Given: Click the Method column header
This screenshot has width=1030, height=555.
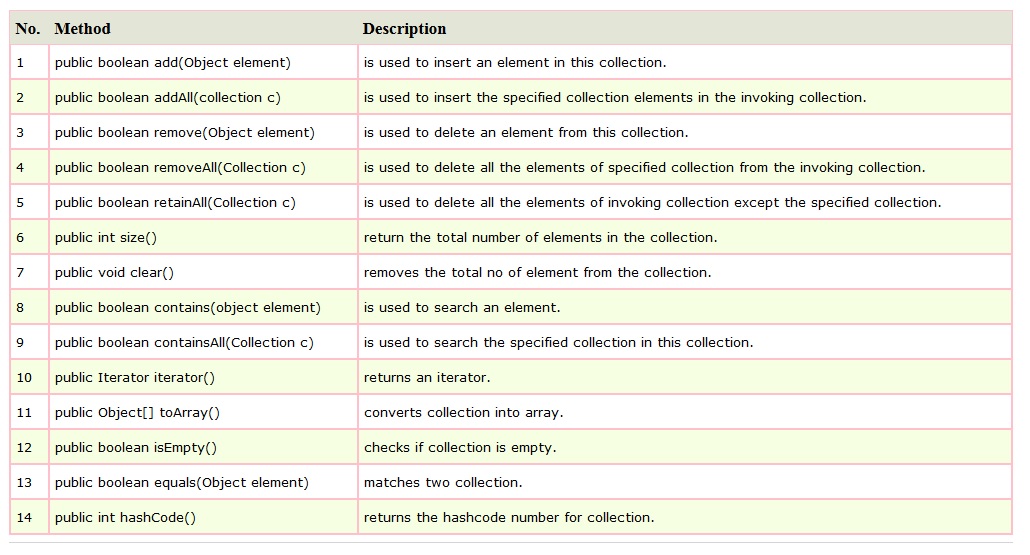Looking at the screenshot, I should click(82, 29).
